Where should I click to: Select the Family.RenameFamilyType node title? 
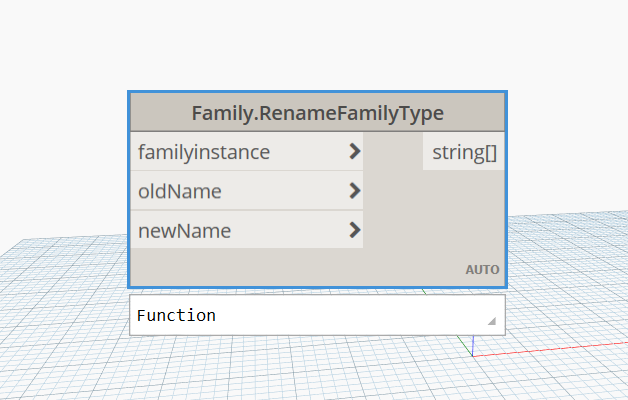(317, 112)
